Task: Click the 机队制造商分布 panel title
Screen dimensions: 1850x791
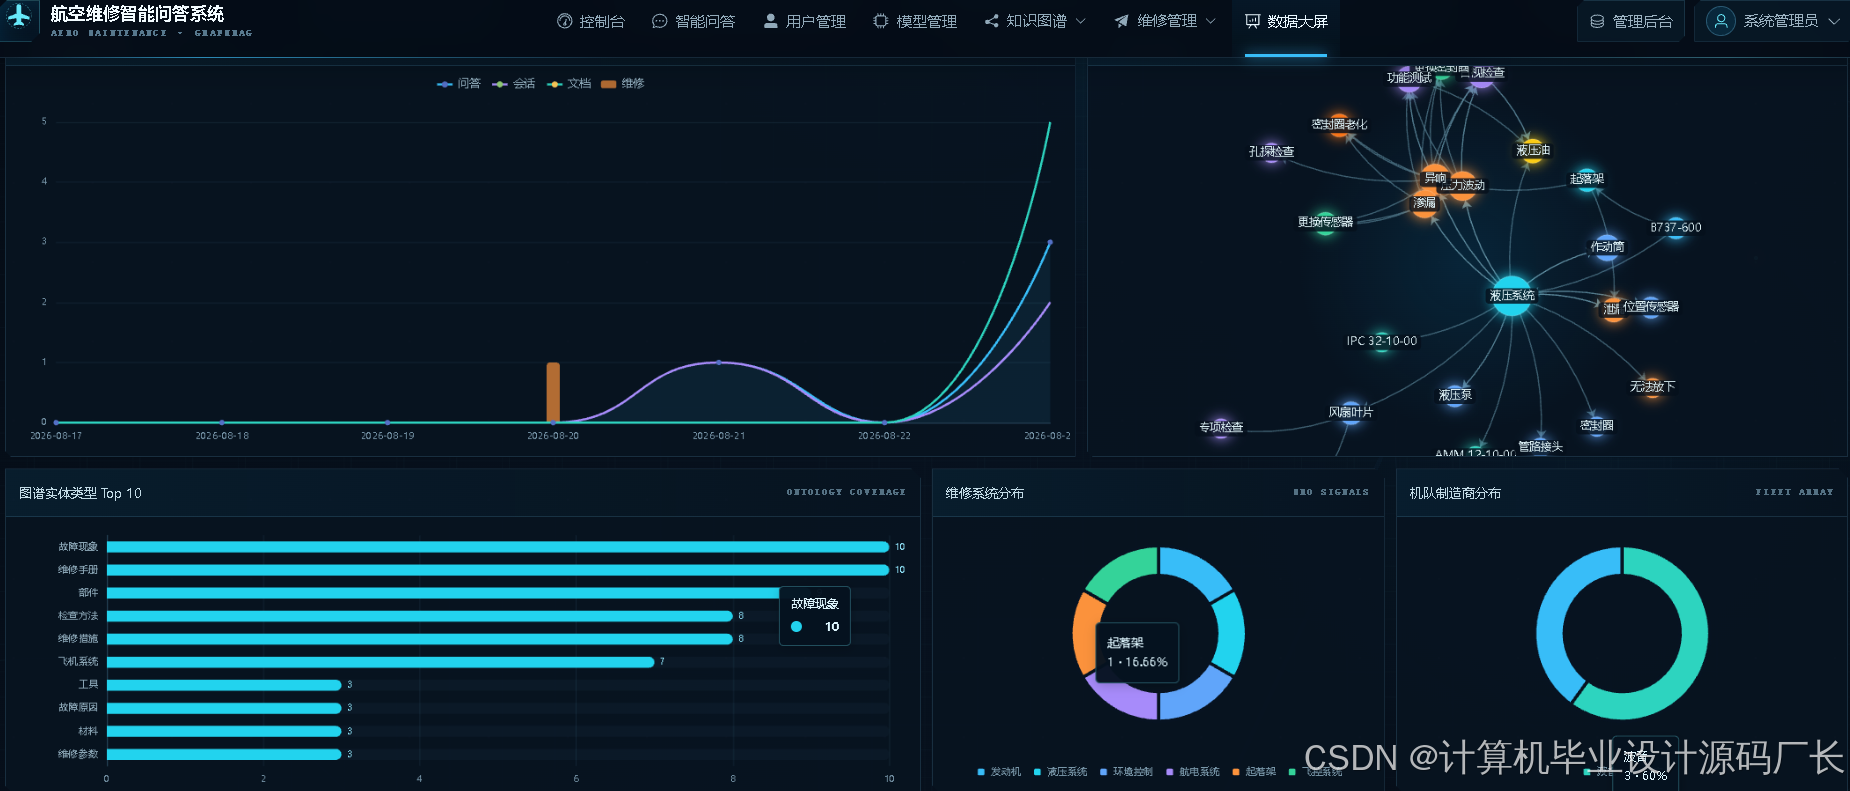Action: click(1455, 493)
